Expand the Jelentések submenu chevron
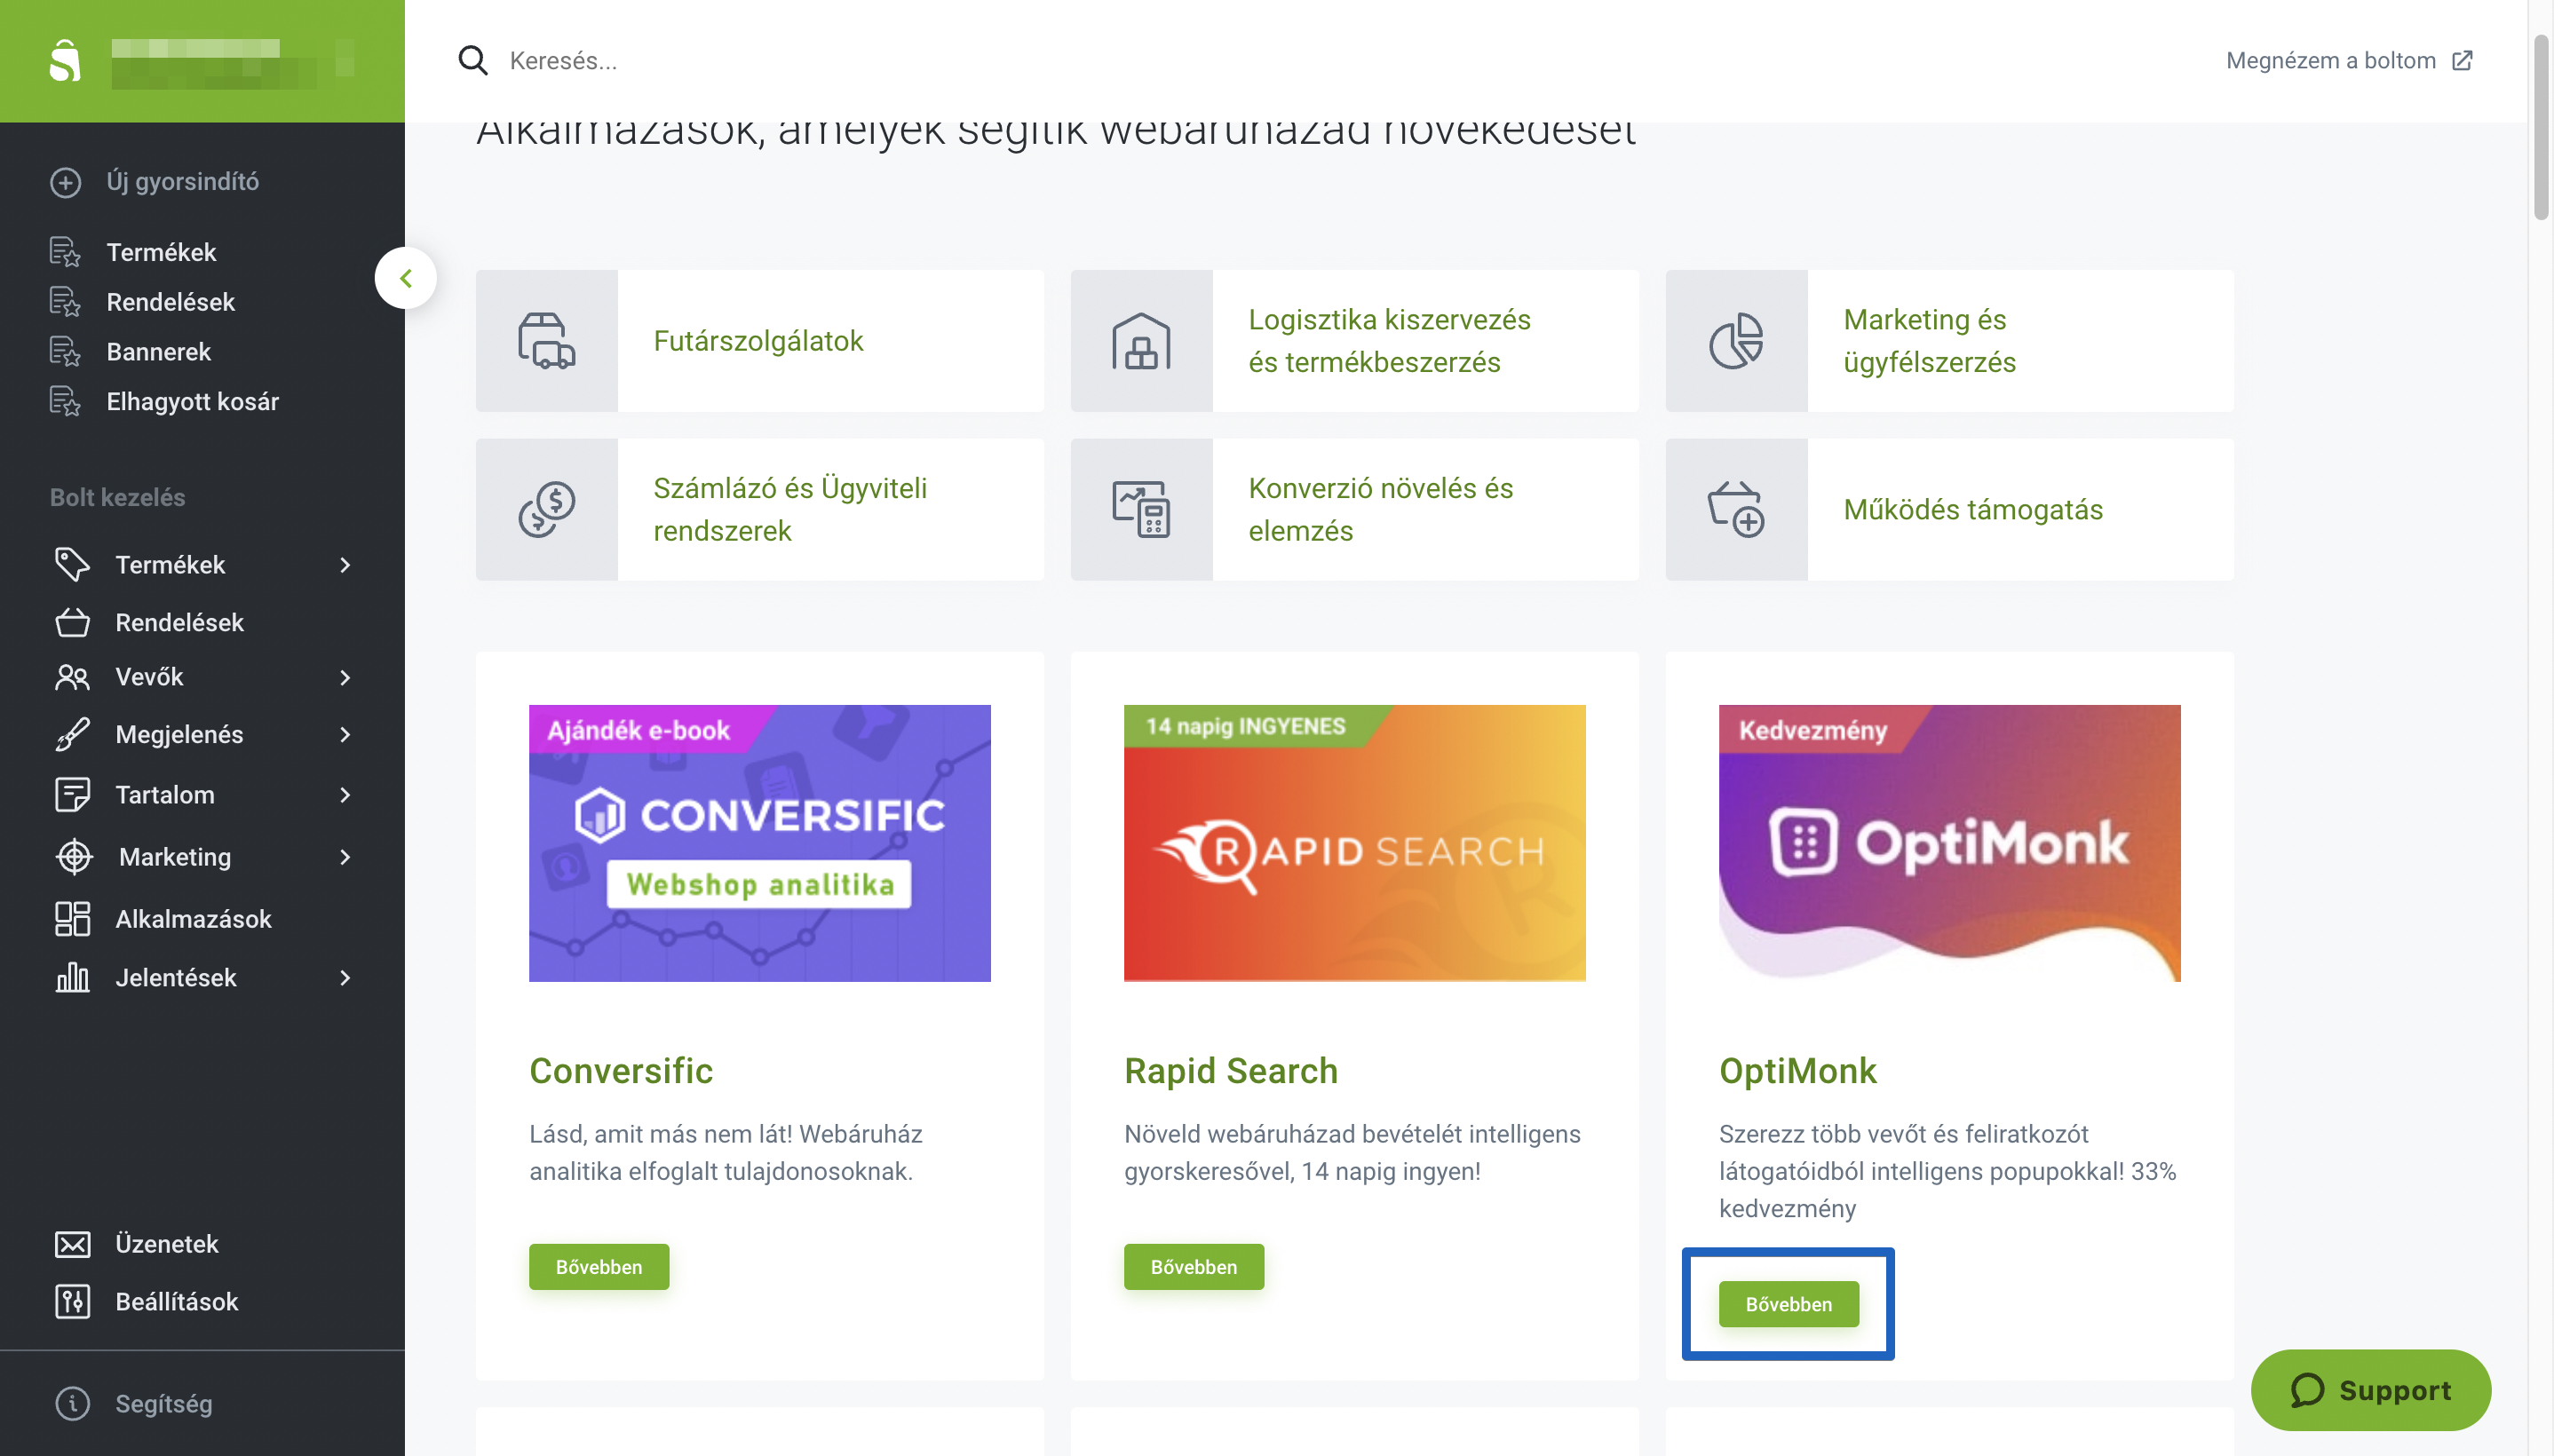Screen dimensions: 2554x1456 [x=345, y=977]
